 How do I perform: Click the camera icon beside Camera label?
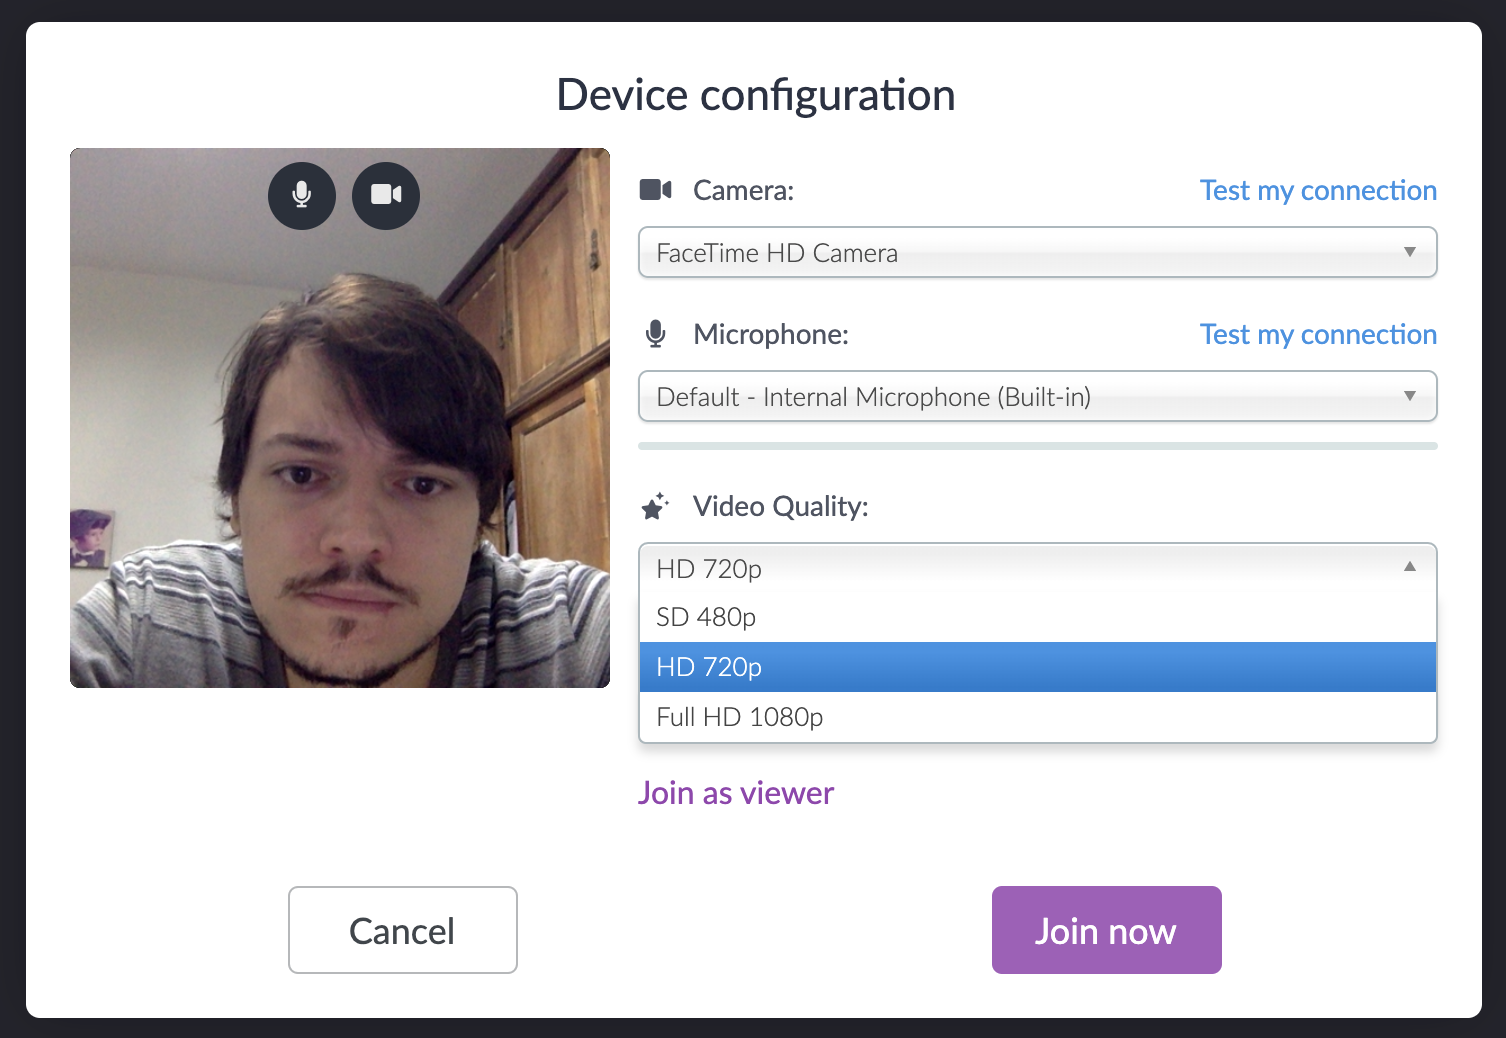tap(656, 190)
